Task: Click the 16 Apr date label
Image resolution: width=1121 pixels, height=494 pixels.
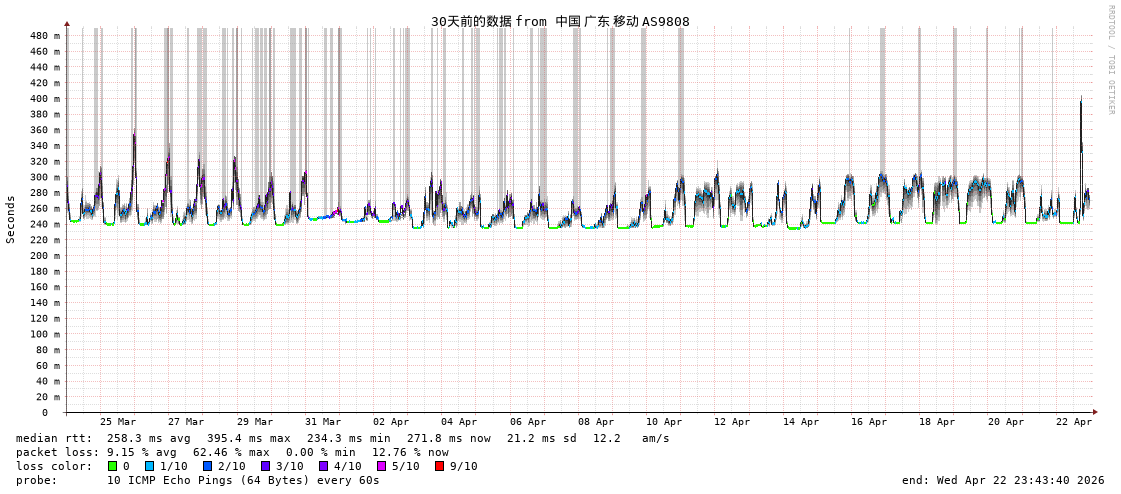Action: point(869,422)
